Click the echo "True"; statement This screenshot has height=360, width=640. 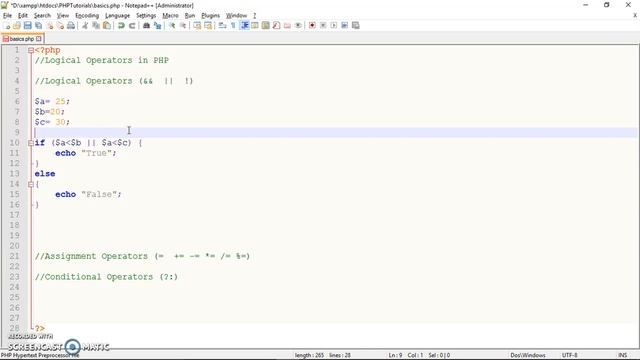tap(86, 153)
